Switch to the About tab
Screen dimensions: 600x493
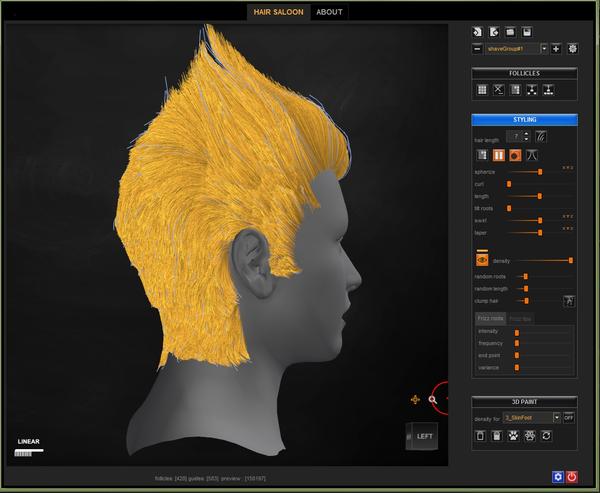(x=328, y=12)
